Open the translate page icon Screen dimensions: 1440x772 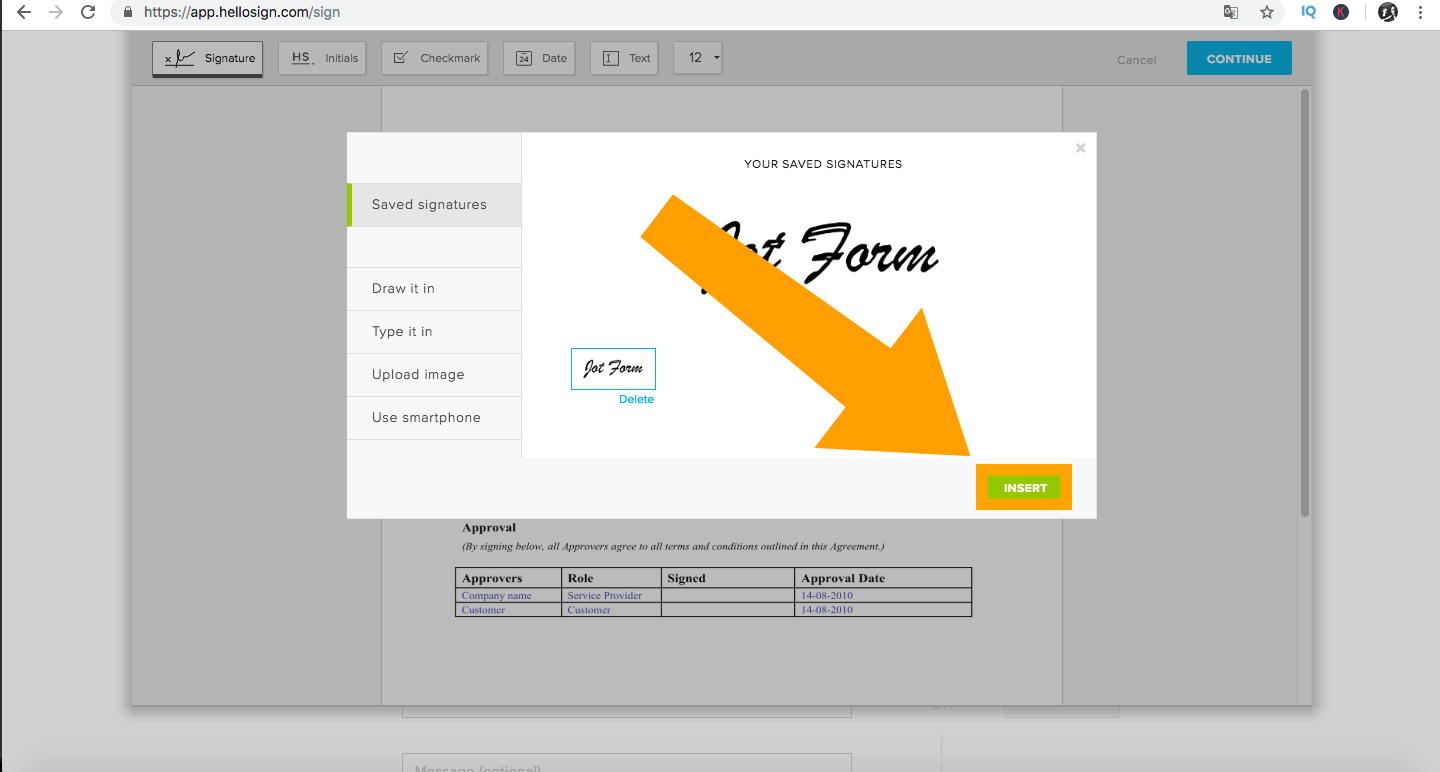click(x=1231, y=12)
